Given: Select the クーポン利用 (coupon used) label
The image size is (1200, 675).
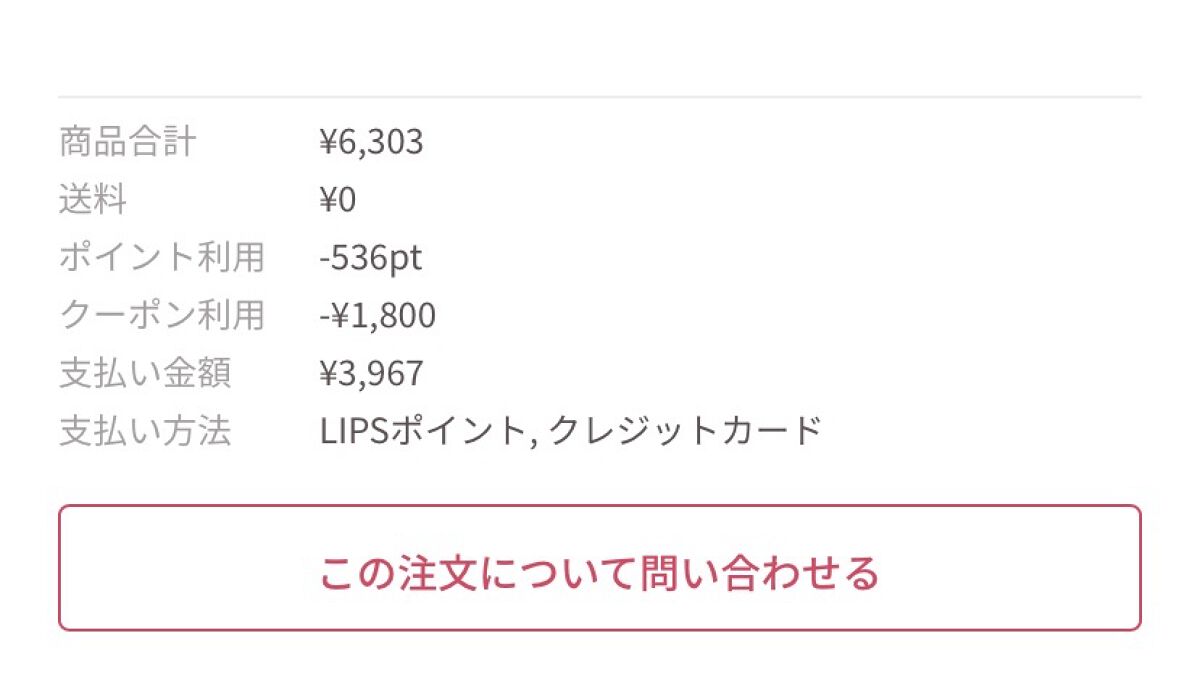Looking at the screenshot, I should (x=162, y=314).
